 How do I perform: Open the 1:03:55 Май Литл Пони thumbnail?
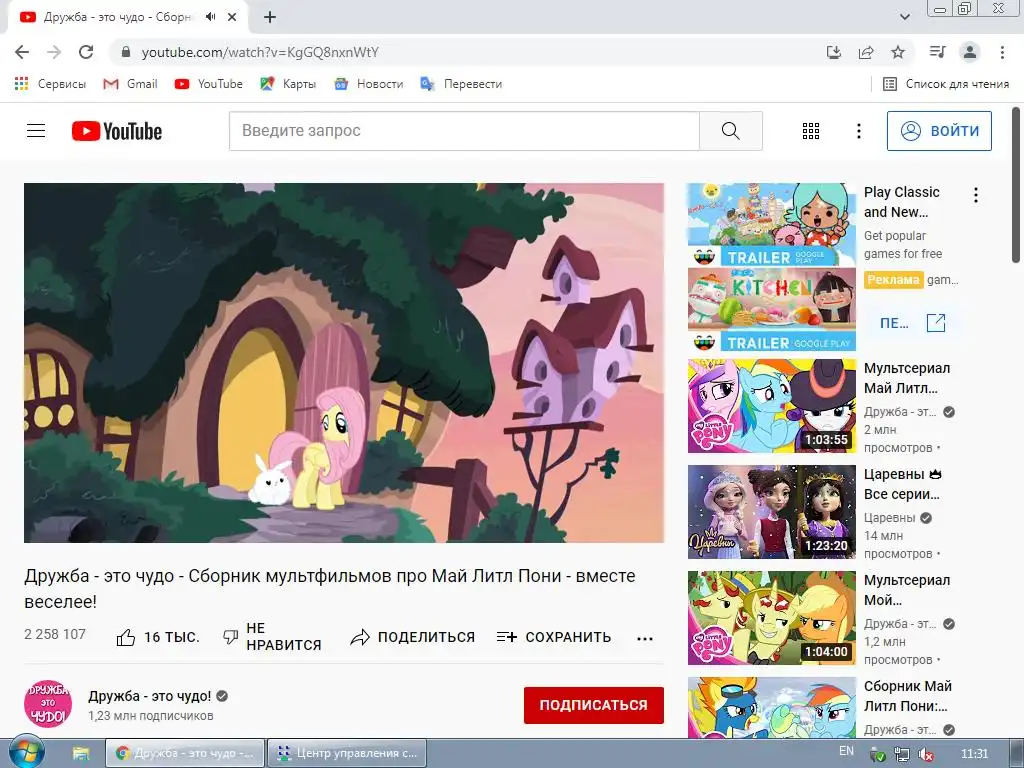(x=772, y=406)
